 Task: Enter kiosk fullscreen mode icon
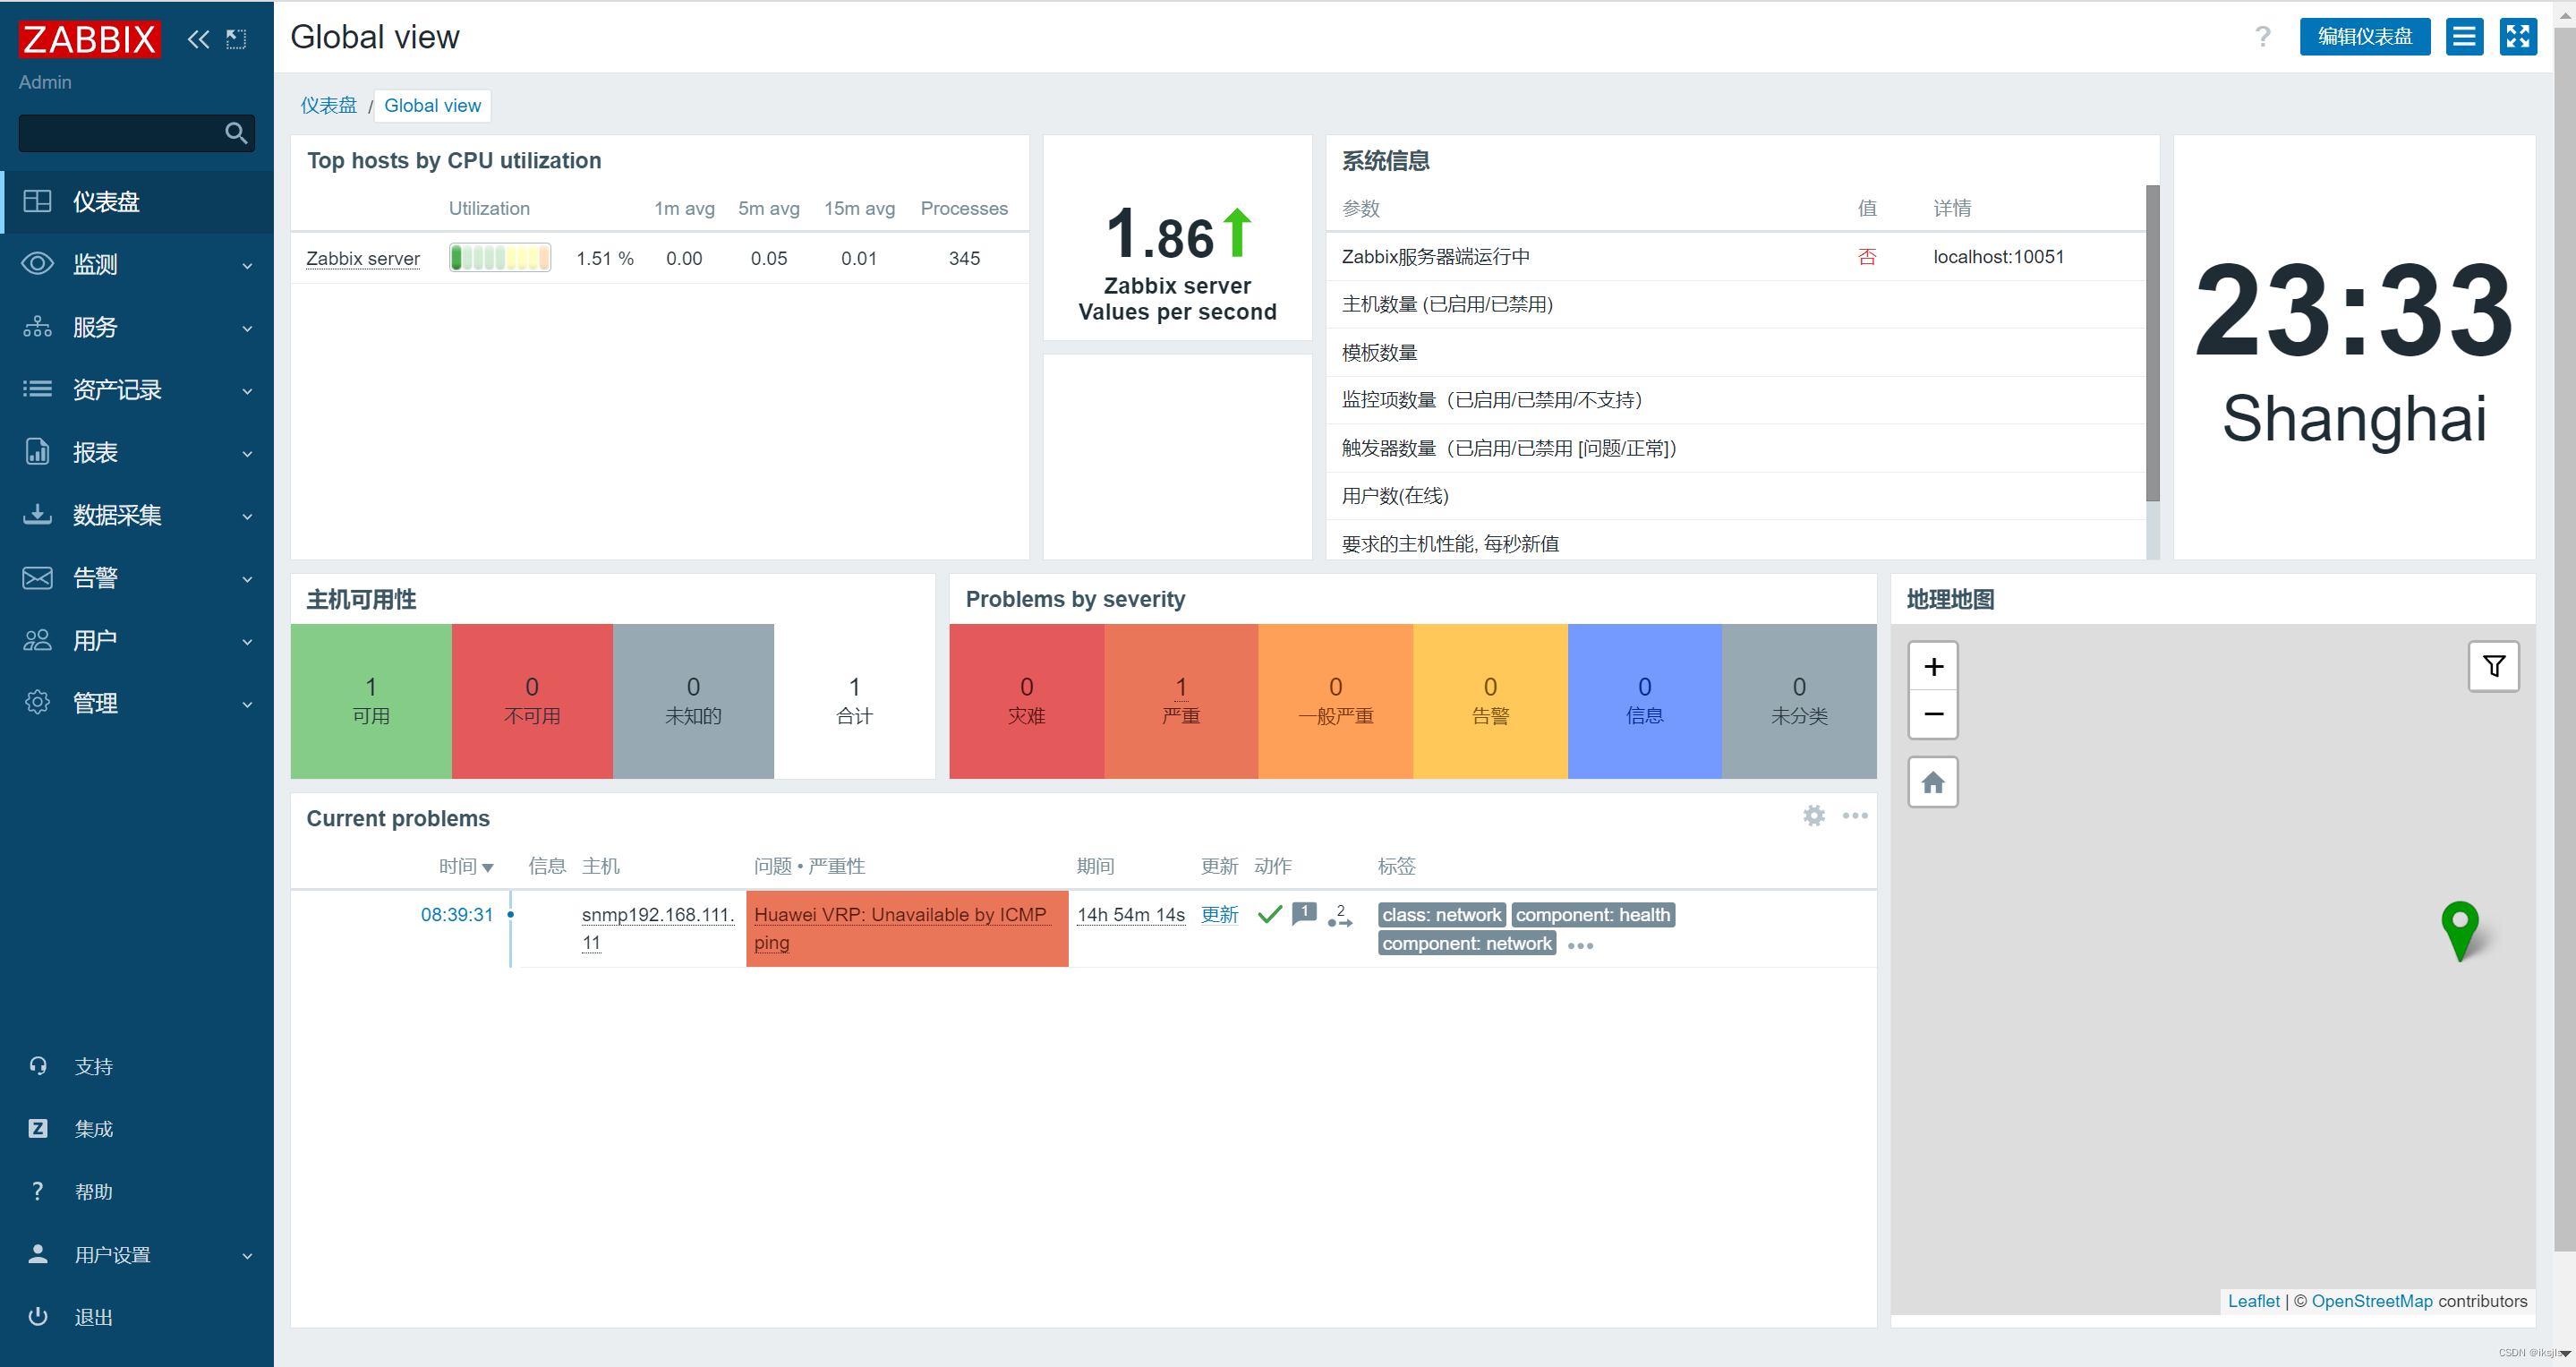[x=2518, y=37]
